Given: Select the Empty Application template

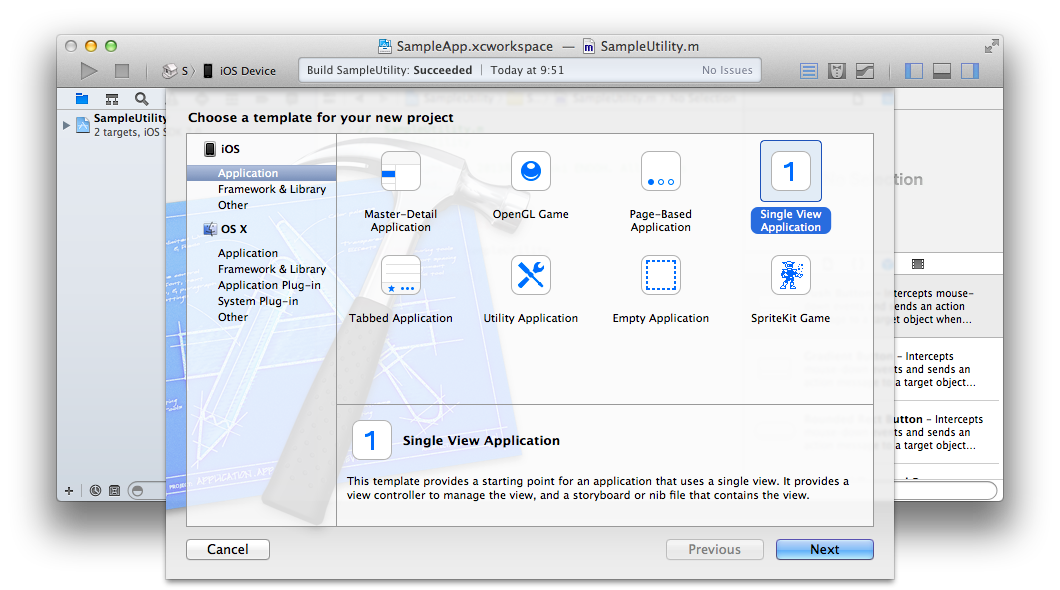Looking at the screenshot, I should [x=661, y=276].
